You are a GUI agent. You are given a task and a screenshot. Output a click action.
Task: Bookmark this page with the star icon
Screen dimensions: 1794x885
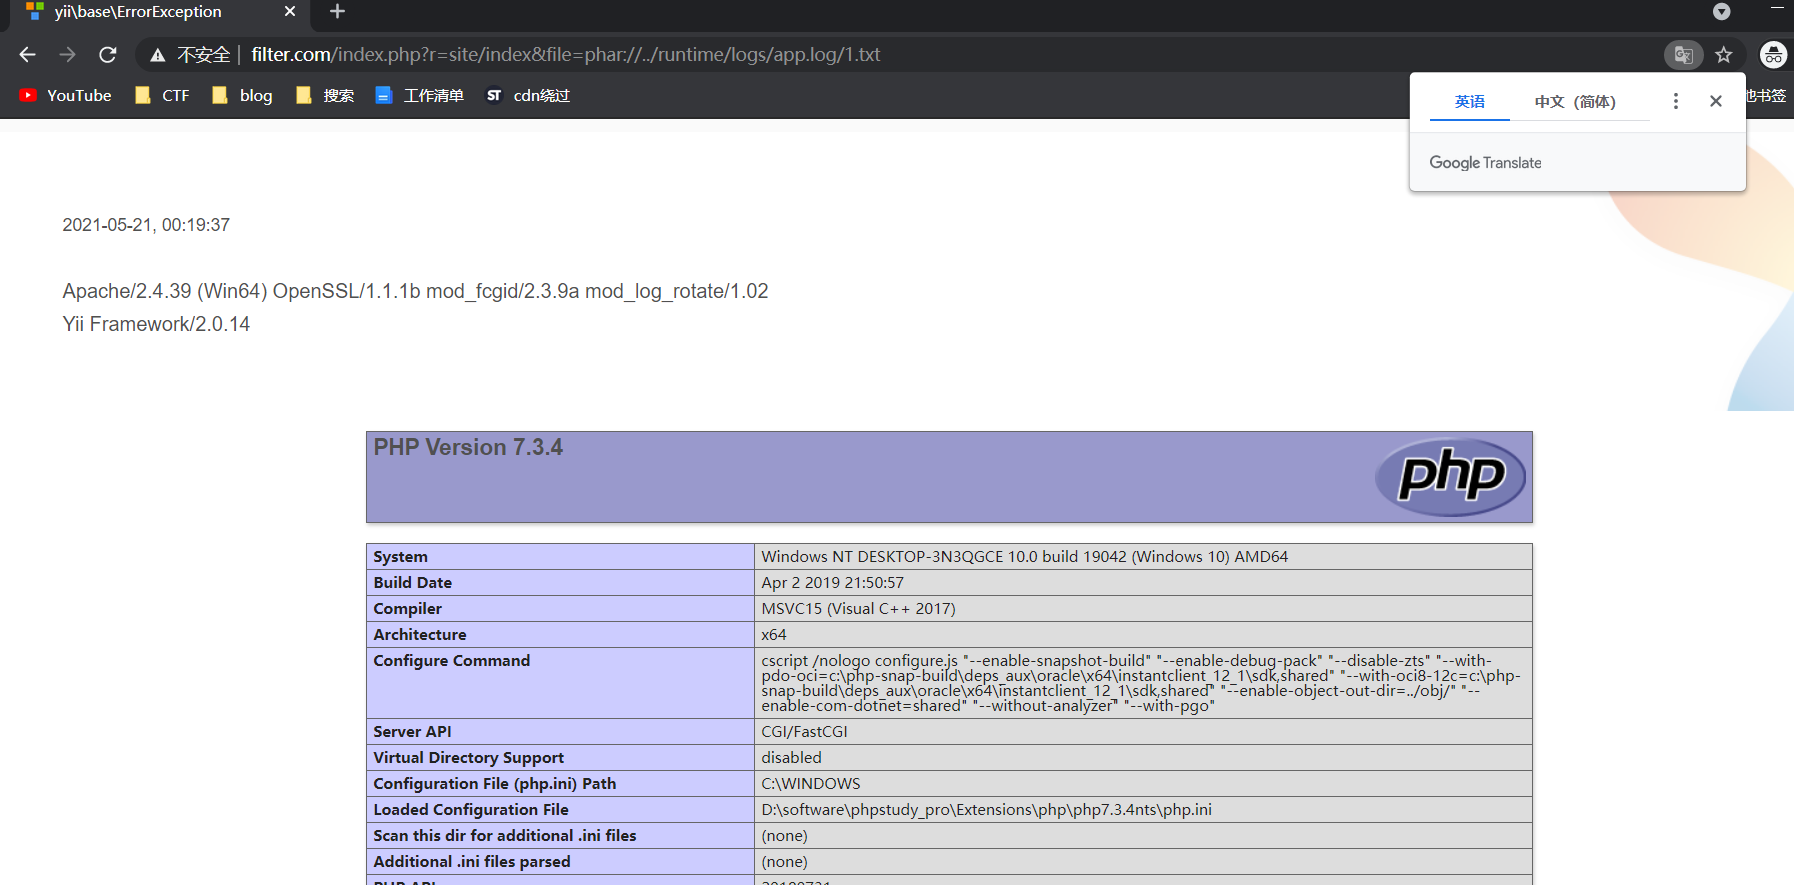tap(1724, 55)
